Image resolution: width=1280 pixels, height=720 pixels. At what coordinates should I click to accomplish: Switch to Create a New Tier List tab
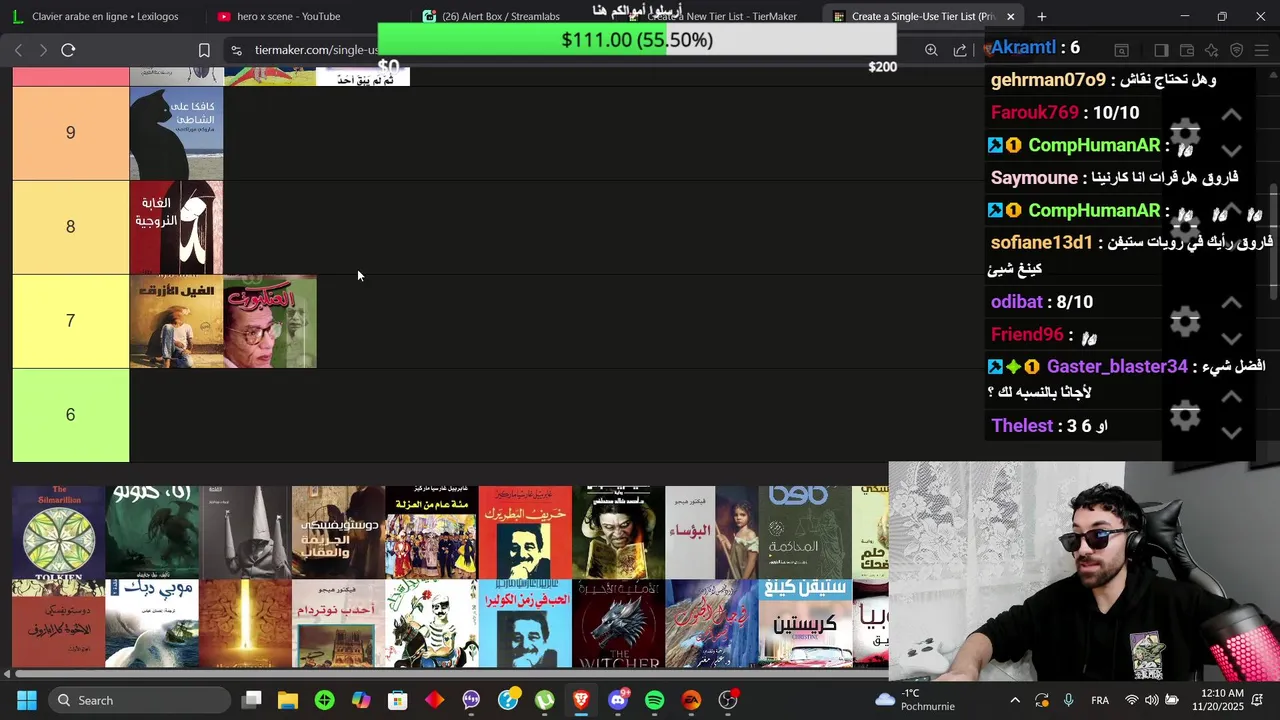tap(720, 16)
